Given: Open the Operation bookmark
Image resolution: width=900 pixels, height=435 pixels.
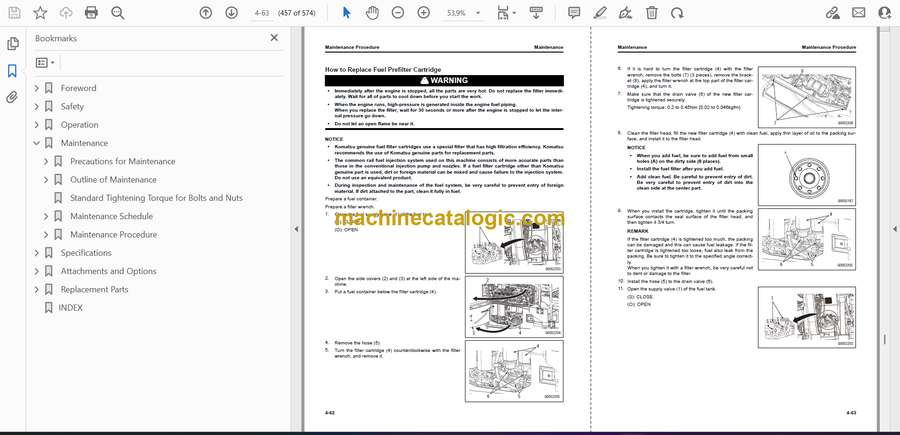Looking at the screenshot, I should pos(79,125).
